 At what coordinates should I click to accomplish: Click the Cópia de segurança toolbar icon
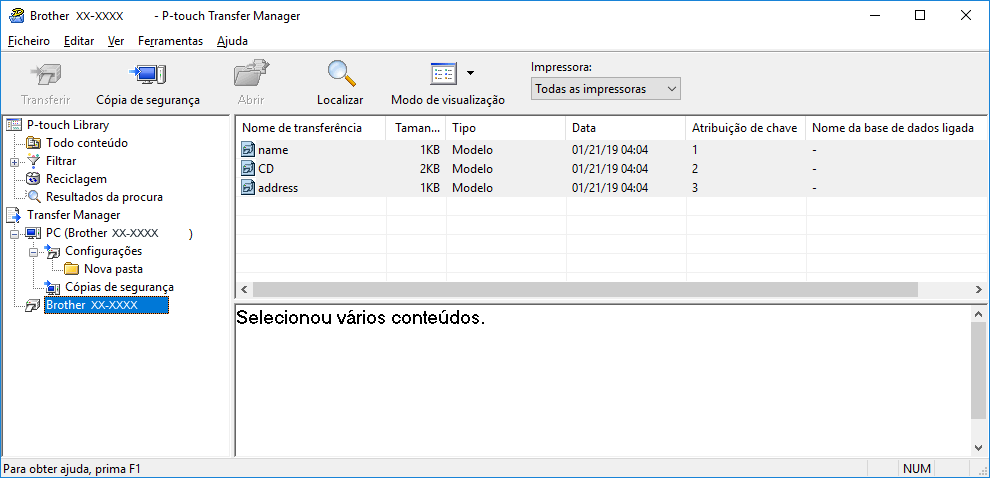tap(148, 75)
